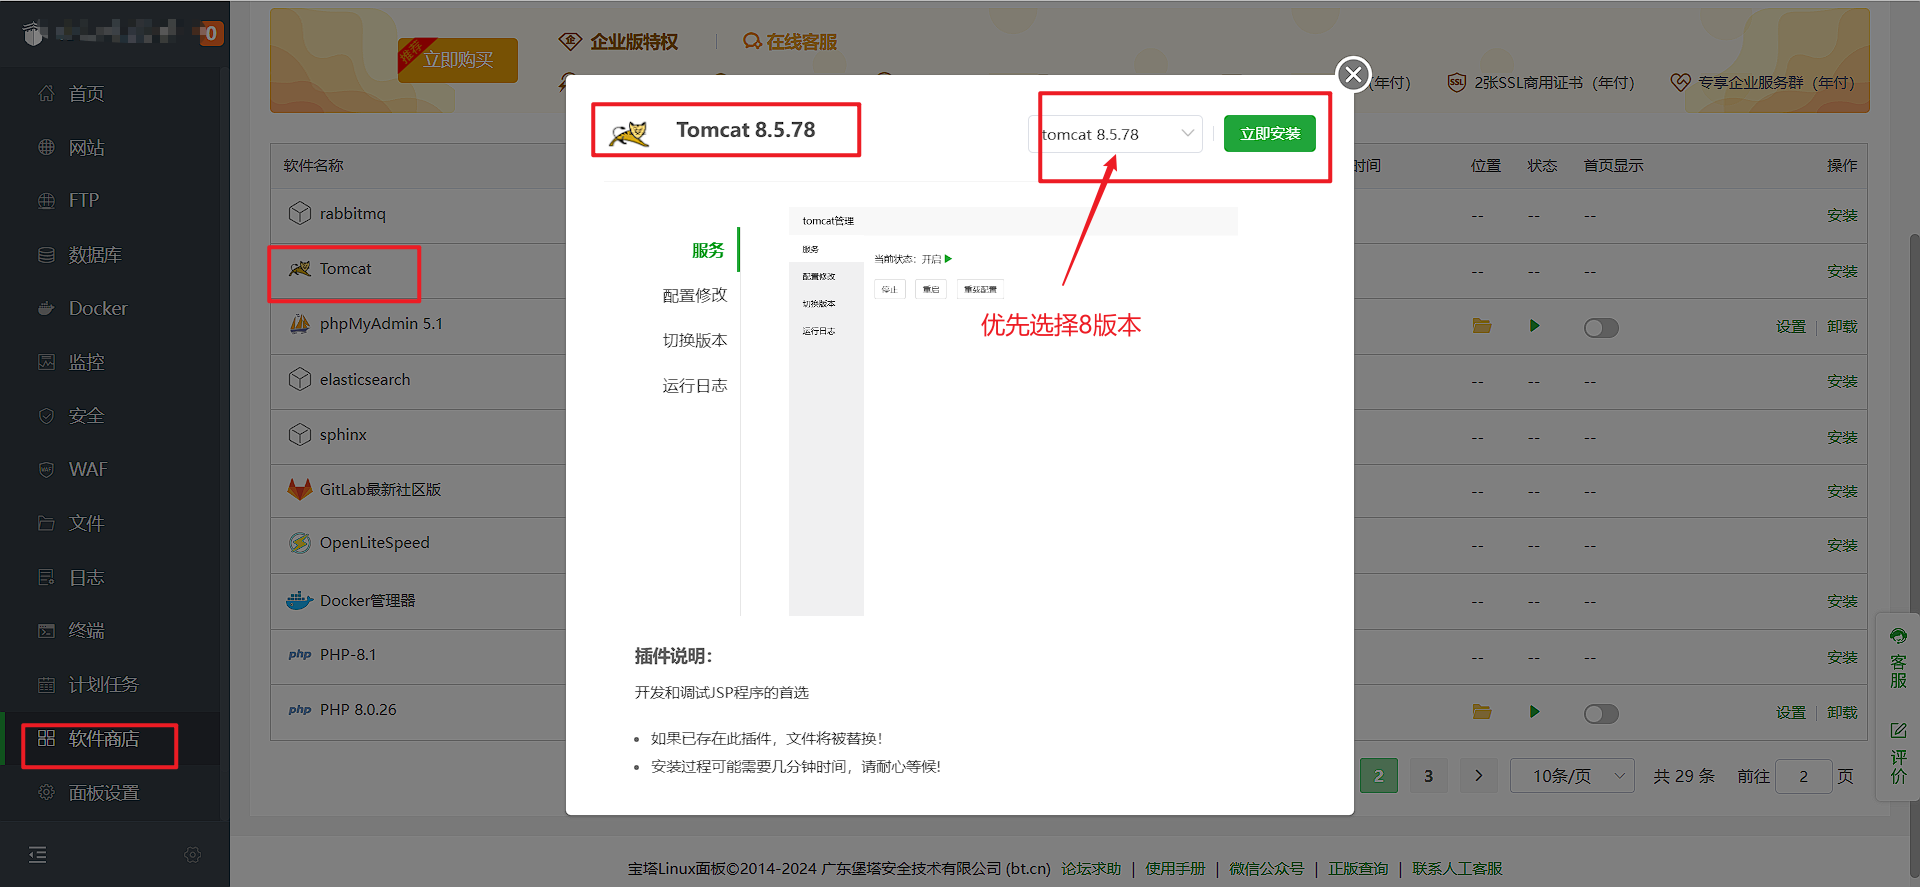Select the 配置修改 tab in the dialog

(695, 295)
